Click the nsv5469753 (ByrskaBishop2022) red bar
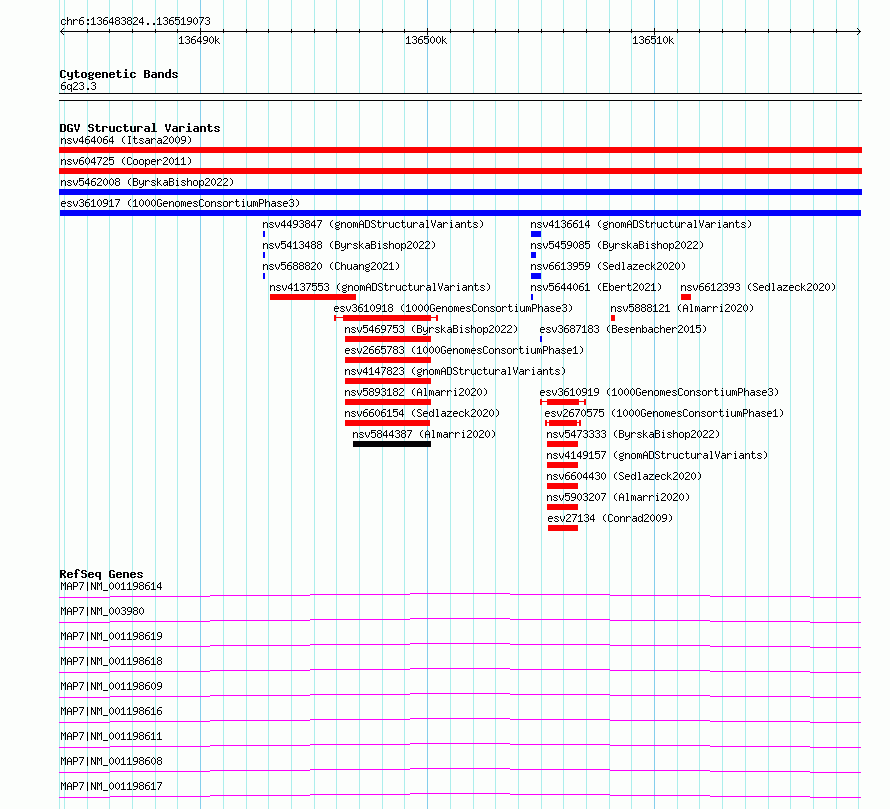Image resolution: width=890 pixels, height=809 pixels. [x=388, y=339]
